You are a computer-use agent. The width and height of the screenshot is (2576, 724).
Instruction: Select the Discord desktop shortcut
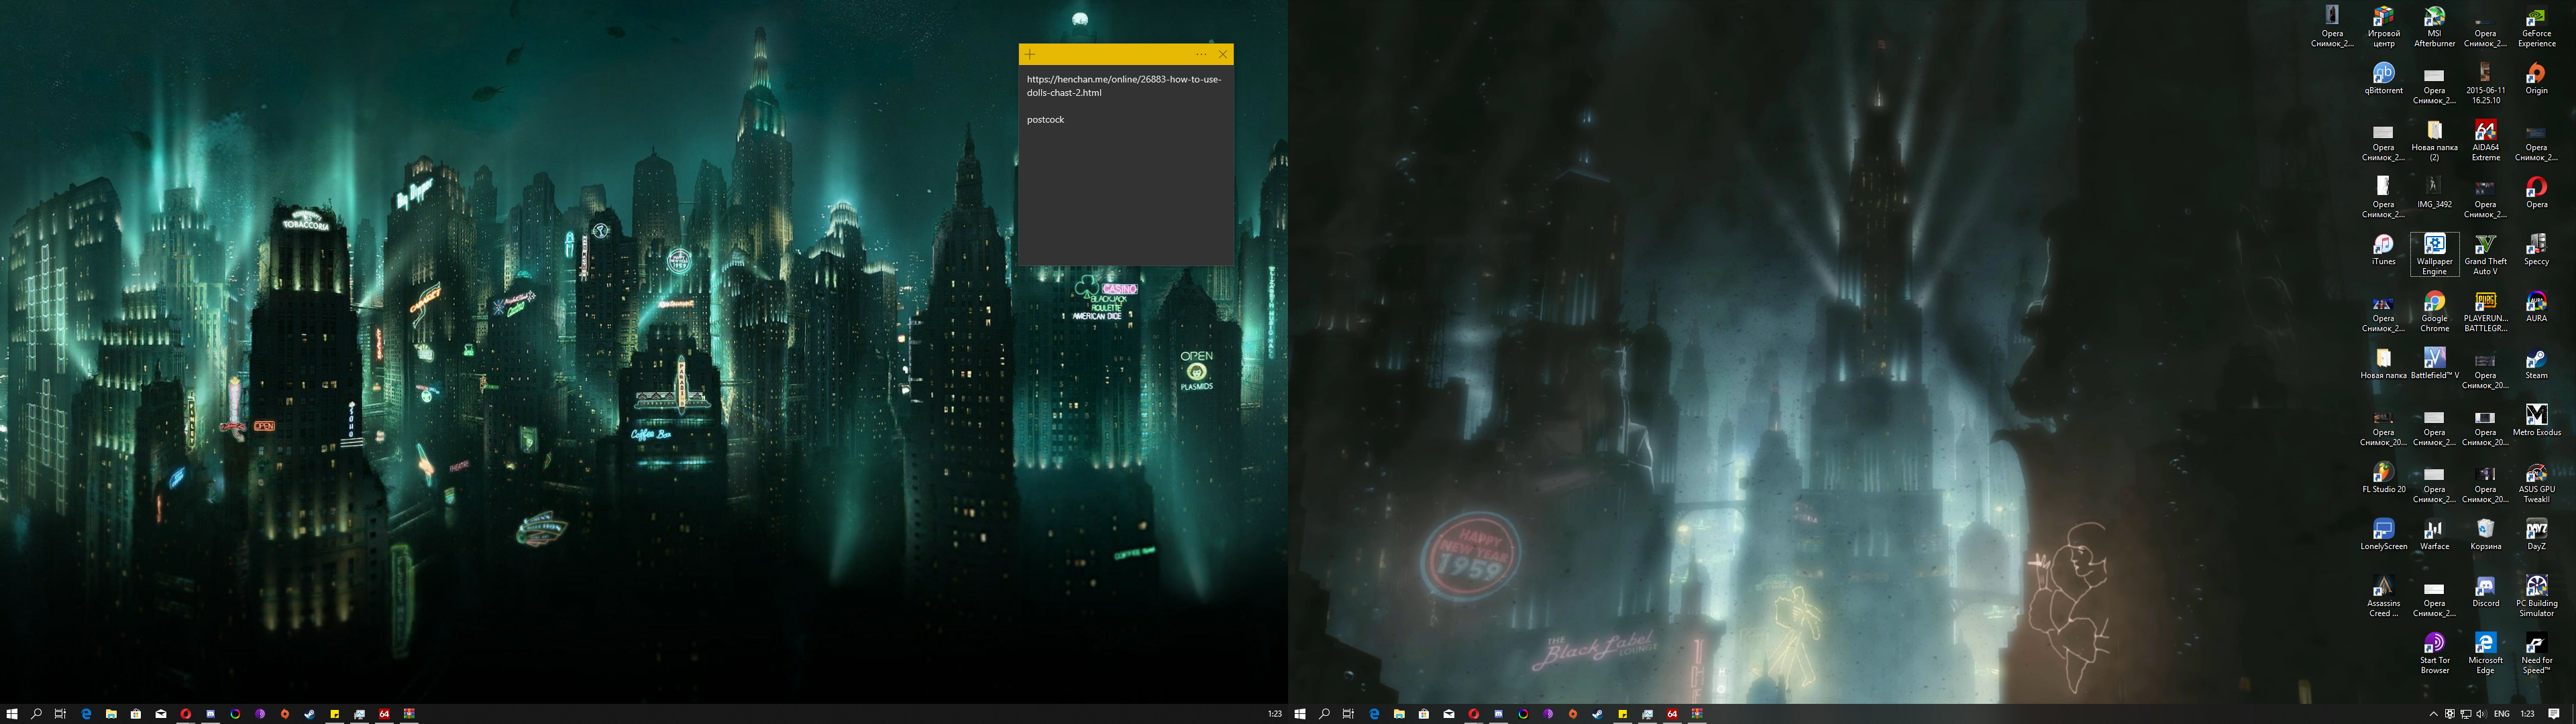(2486, 592)
